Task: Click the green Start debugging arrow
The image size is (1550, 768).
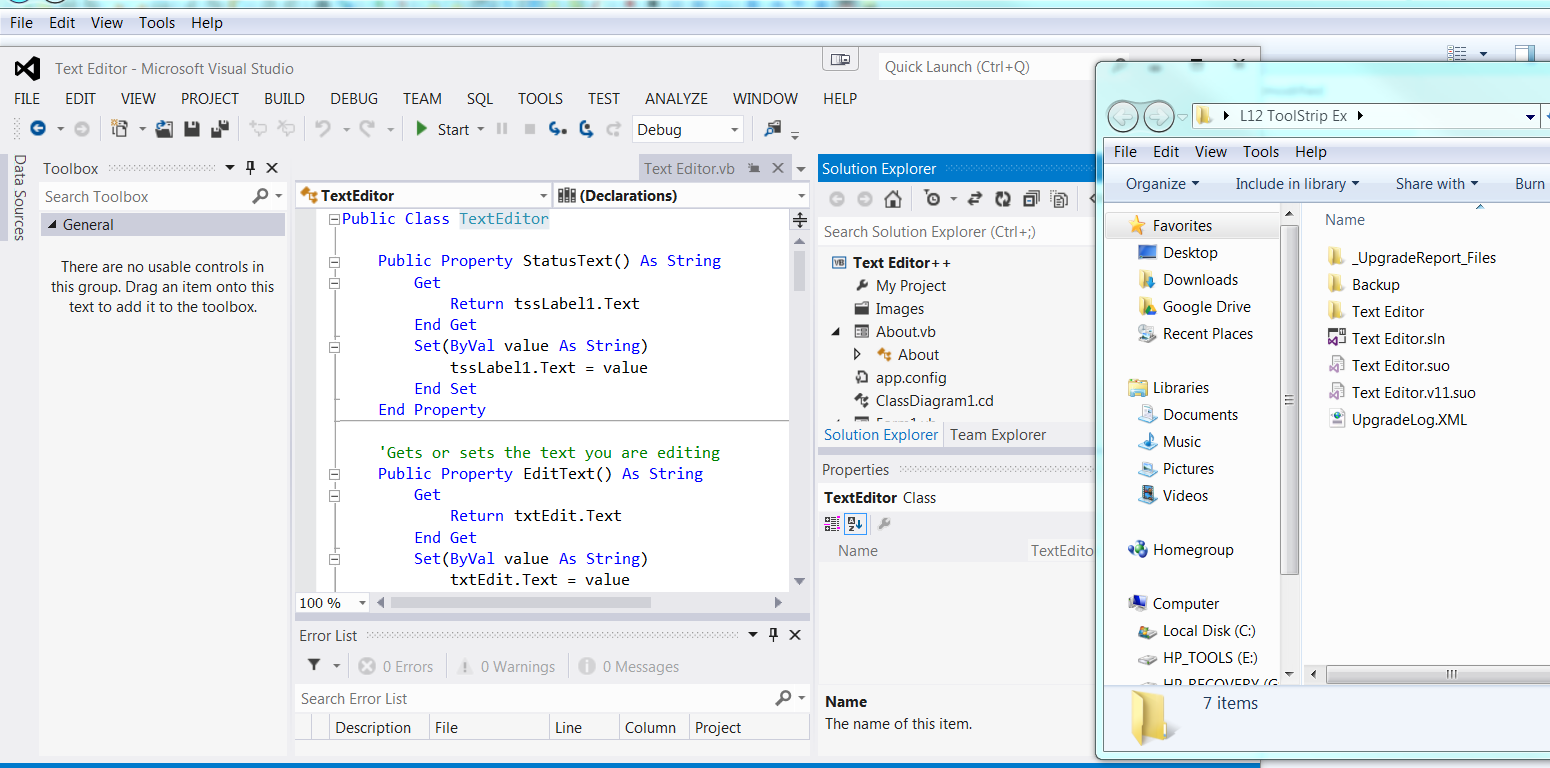Action: (x=422, y=129)
